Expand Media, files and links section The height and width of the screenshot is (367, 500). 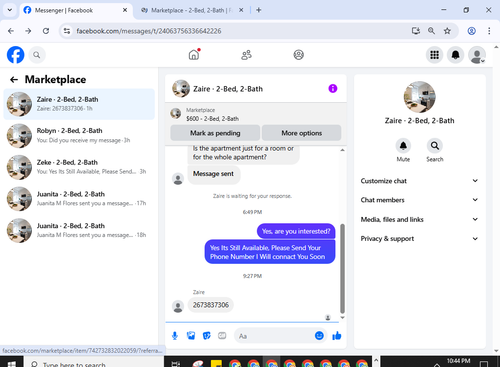pos(419,219)
